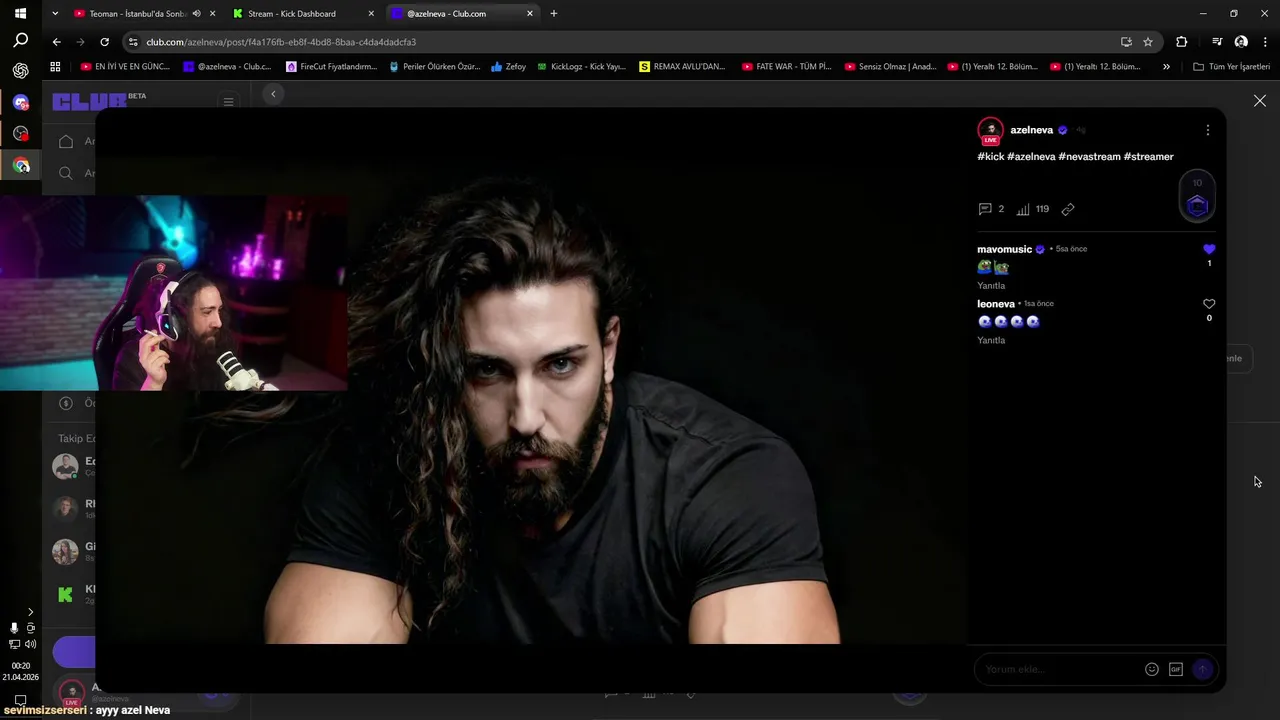The width and height of the screenshot is (1280, 720).
Task: Open the KickLogz bookmark
Action: [x=582, y=67]
